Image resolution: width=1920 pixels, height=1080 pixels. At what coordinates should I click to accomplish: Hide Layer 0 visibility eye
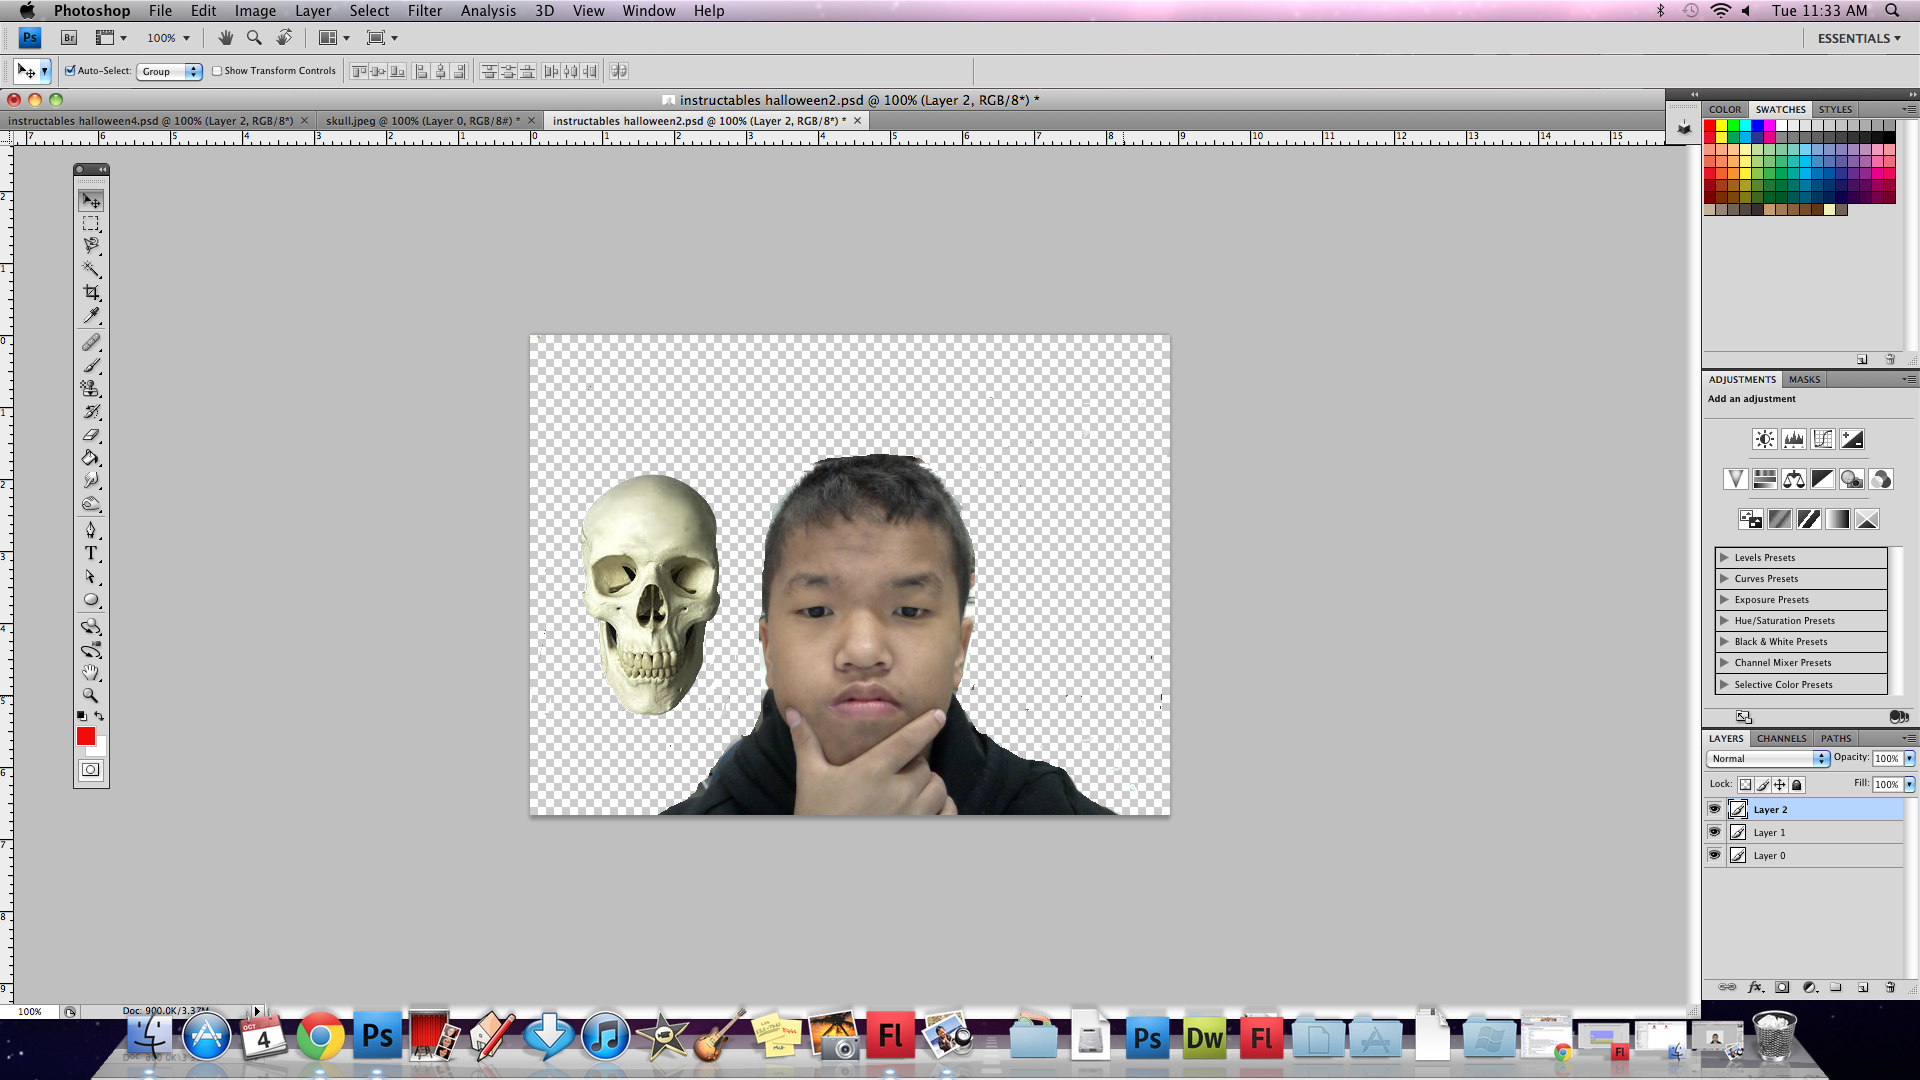tap(1714, 855)
